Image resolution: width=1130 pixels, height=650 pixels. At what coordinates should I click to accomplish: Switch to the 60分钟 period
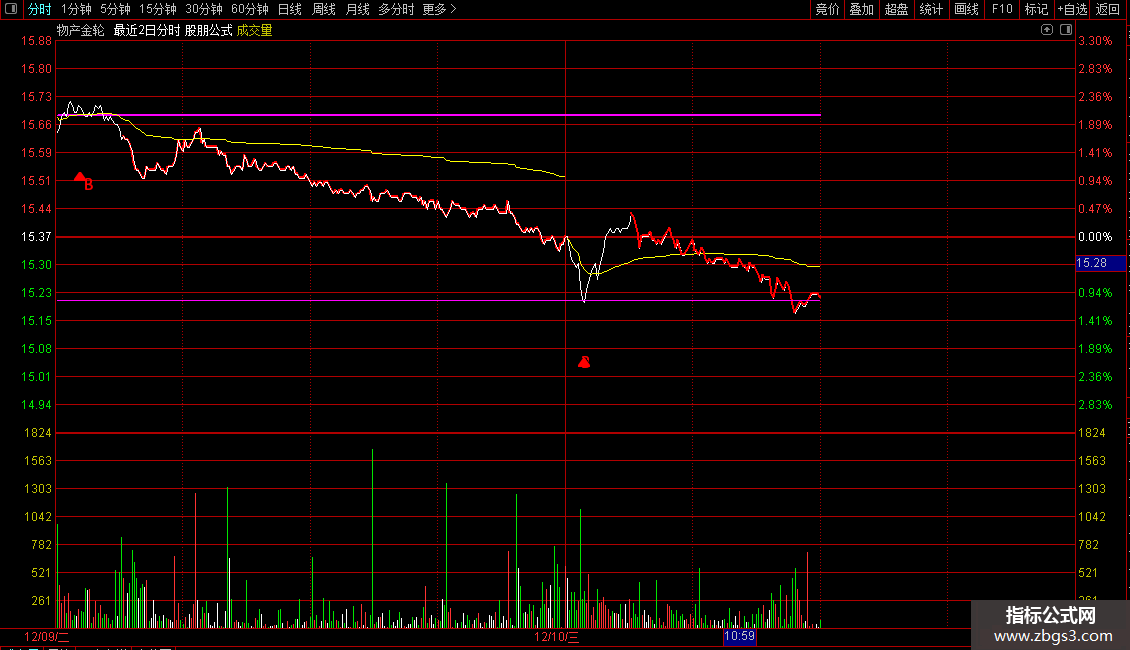point(250,9)
